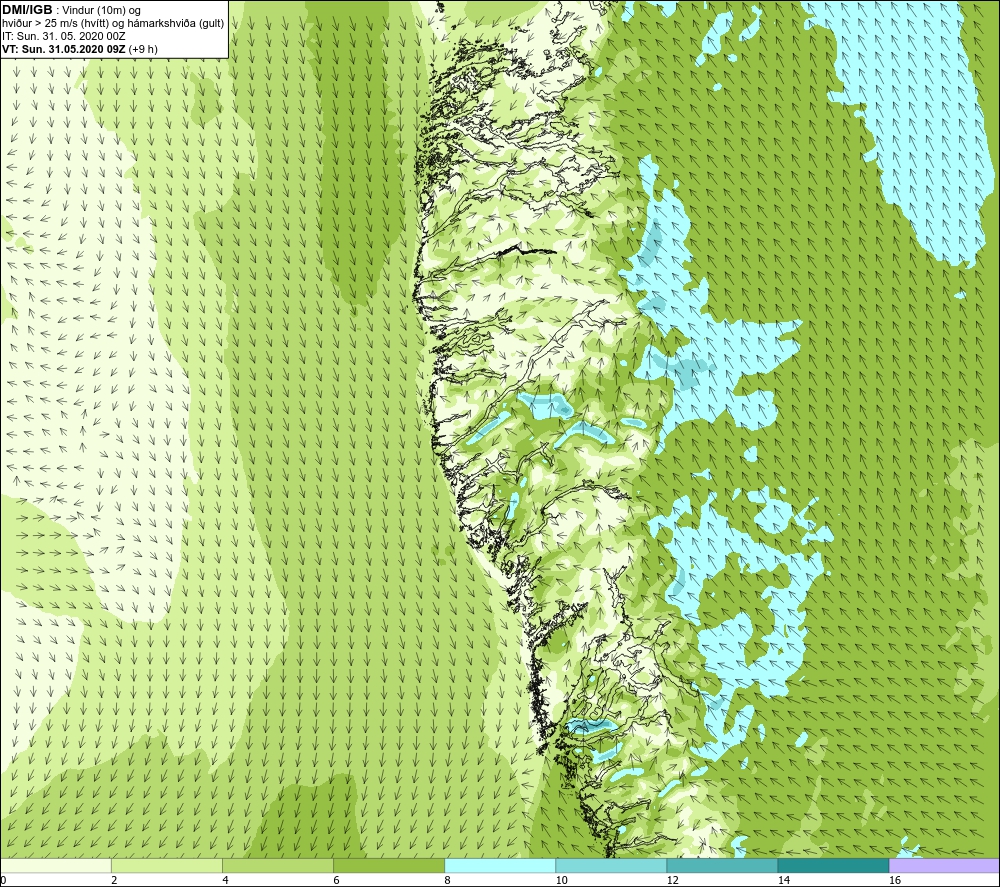Click the 6–8 m/s darker green legend swatch
1000x887 pixels.
(x=388, y=865)
